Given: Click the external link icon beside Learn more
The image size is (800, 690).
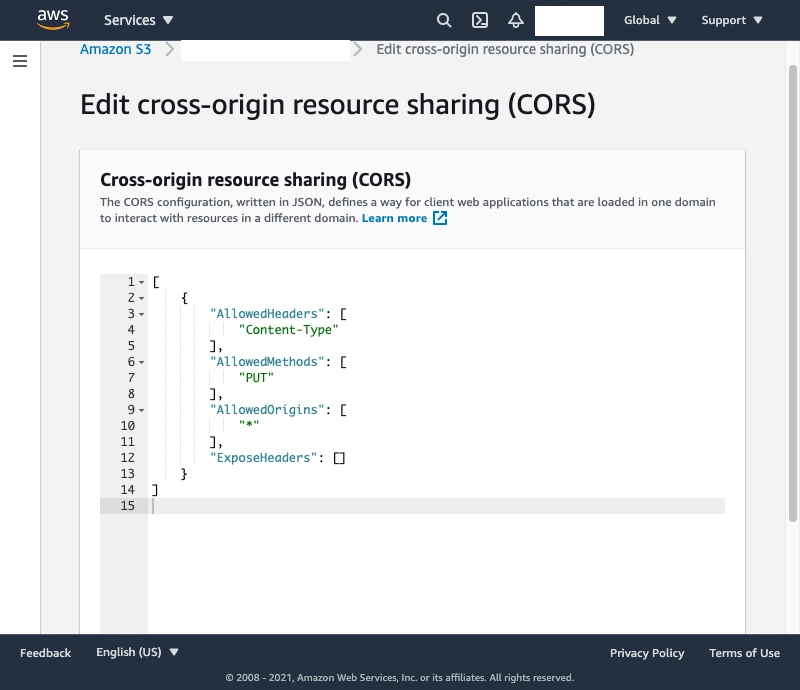Looking at the screenshot, I should pyautogui.click(x=440, y=218).
